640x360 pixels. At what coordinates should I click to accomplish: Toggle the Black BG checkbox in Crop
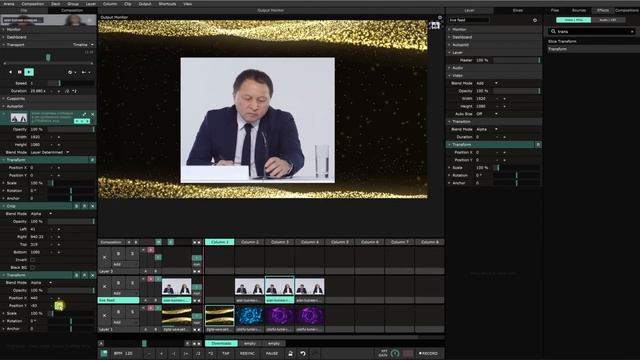[33, 267]
